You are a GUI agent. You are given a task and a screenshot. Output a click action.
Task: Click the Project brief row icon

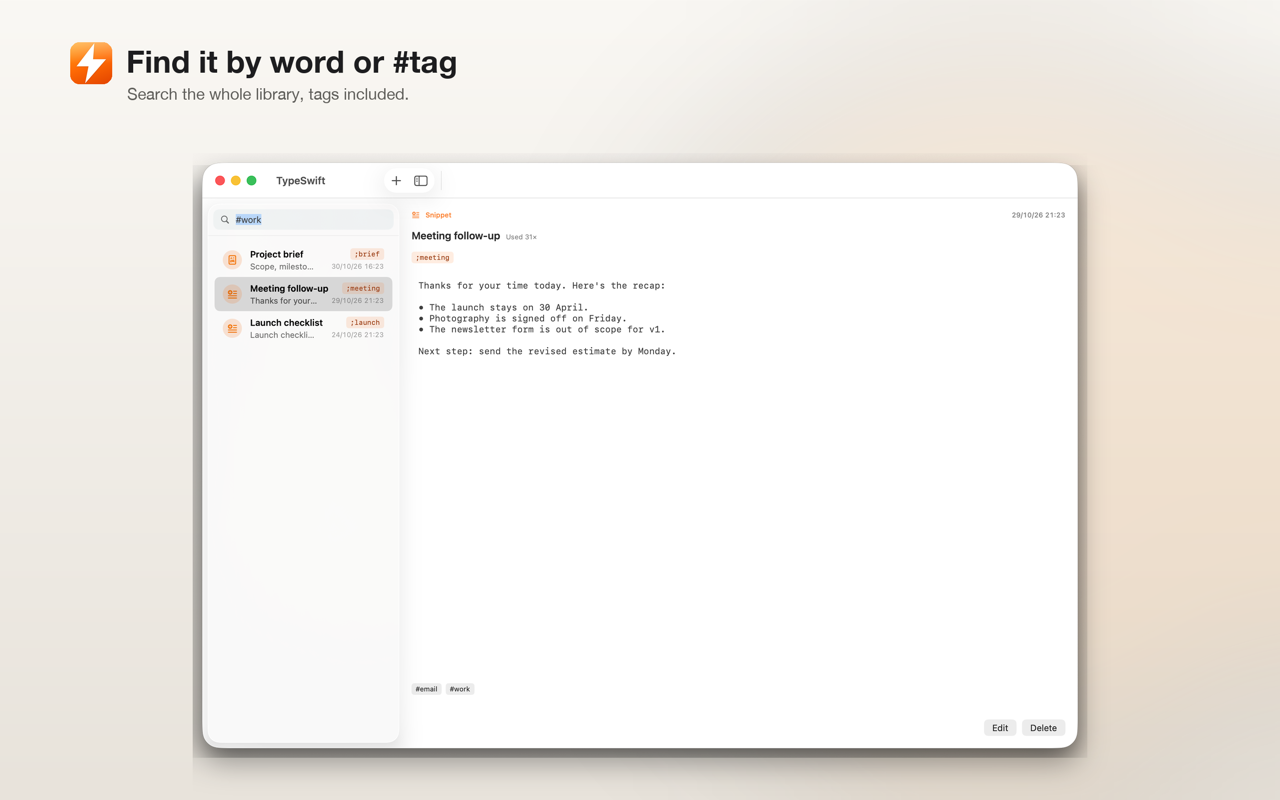click(x=232, y=260)
